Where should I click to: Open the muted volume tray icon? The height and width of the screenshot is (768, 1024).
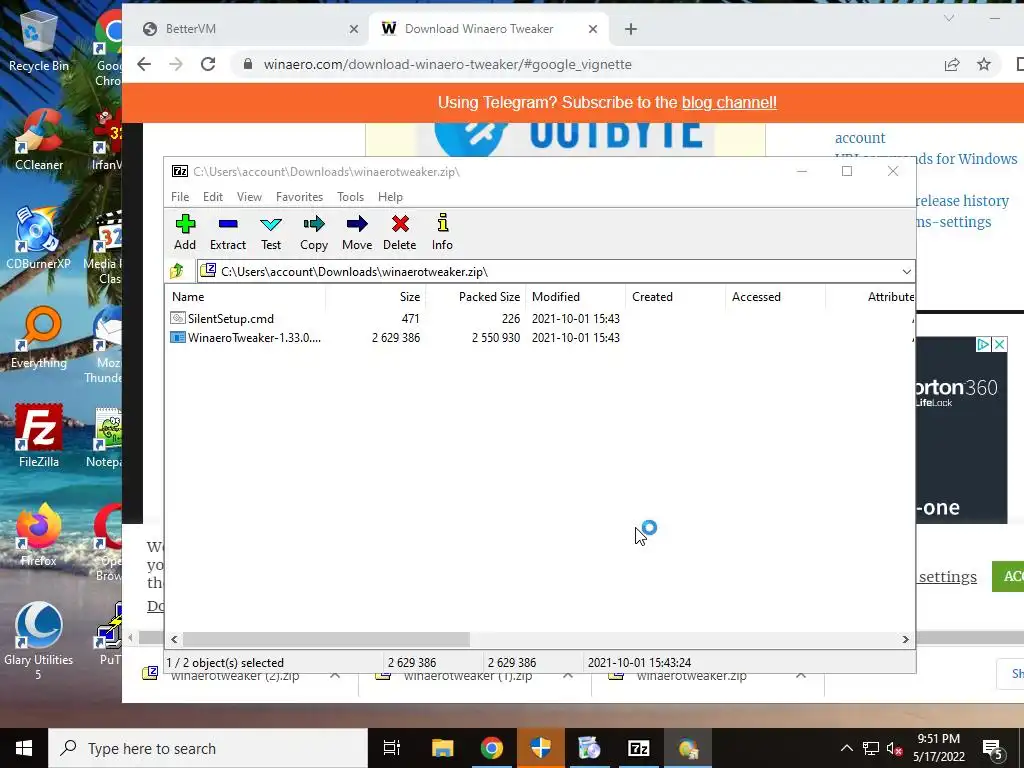point(895,748)
